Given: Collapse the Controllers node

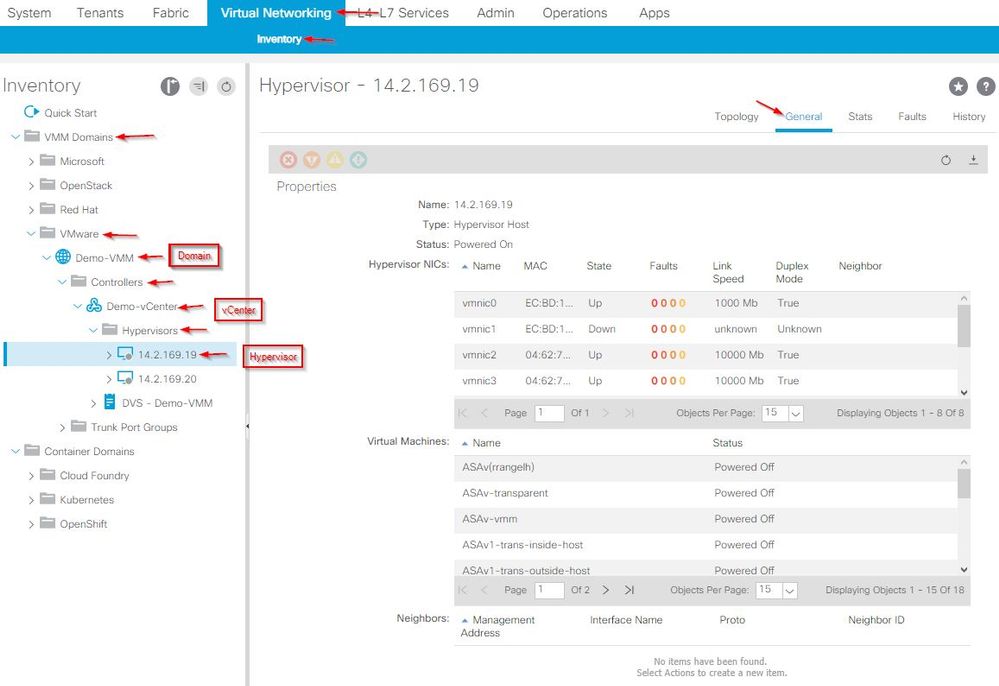Looking at the screenshot, I should (x=62, y=282).
